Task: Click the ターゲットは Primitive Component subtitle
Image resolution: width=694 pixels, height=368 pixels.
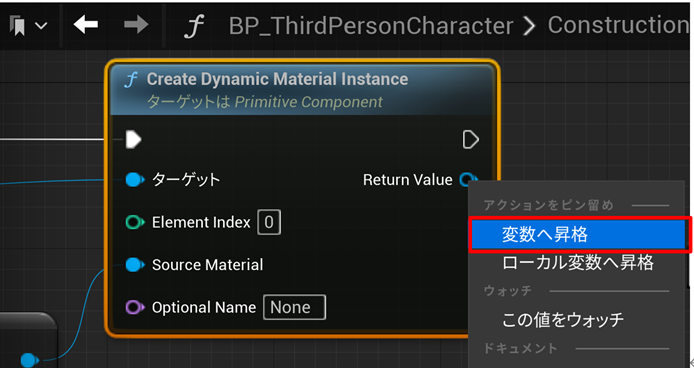Action: click(264, 102)
